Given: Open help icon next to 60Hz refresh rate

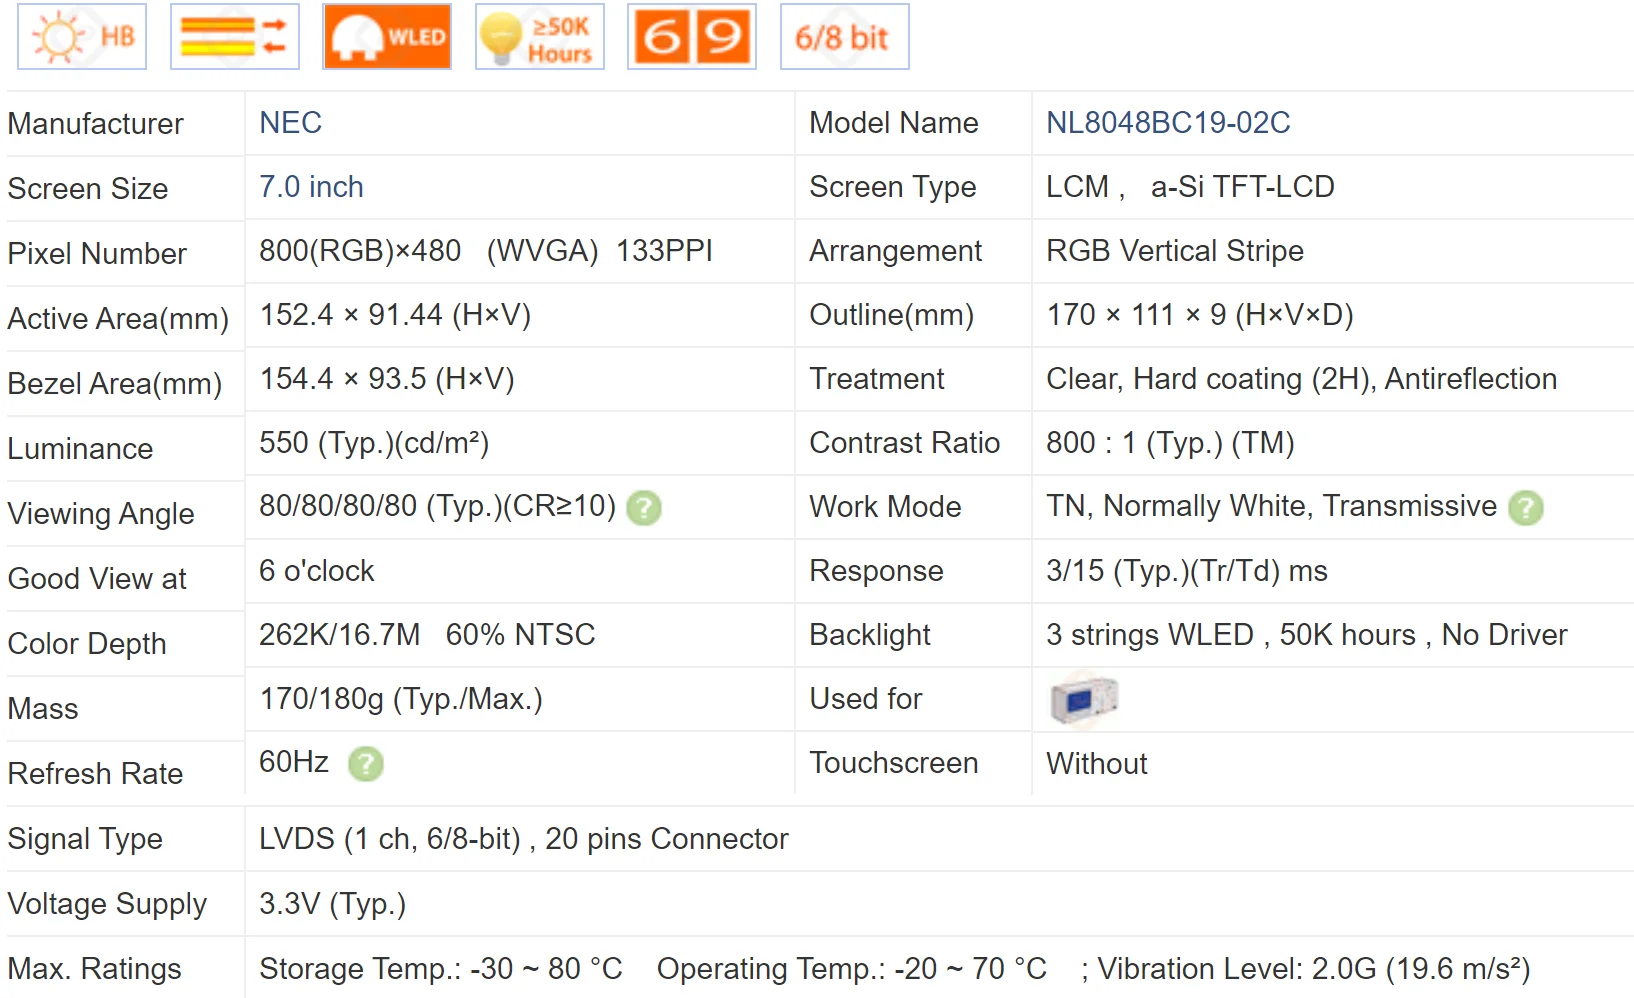Looking at the screenshot, I should click(366, 764).
